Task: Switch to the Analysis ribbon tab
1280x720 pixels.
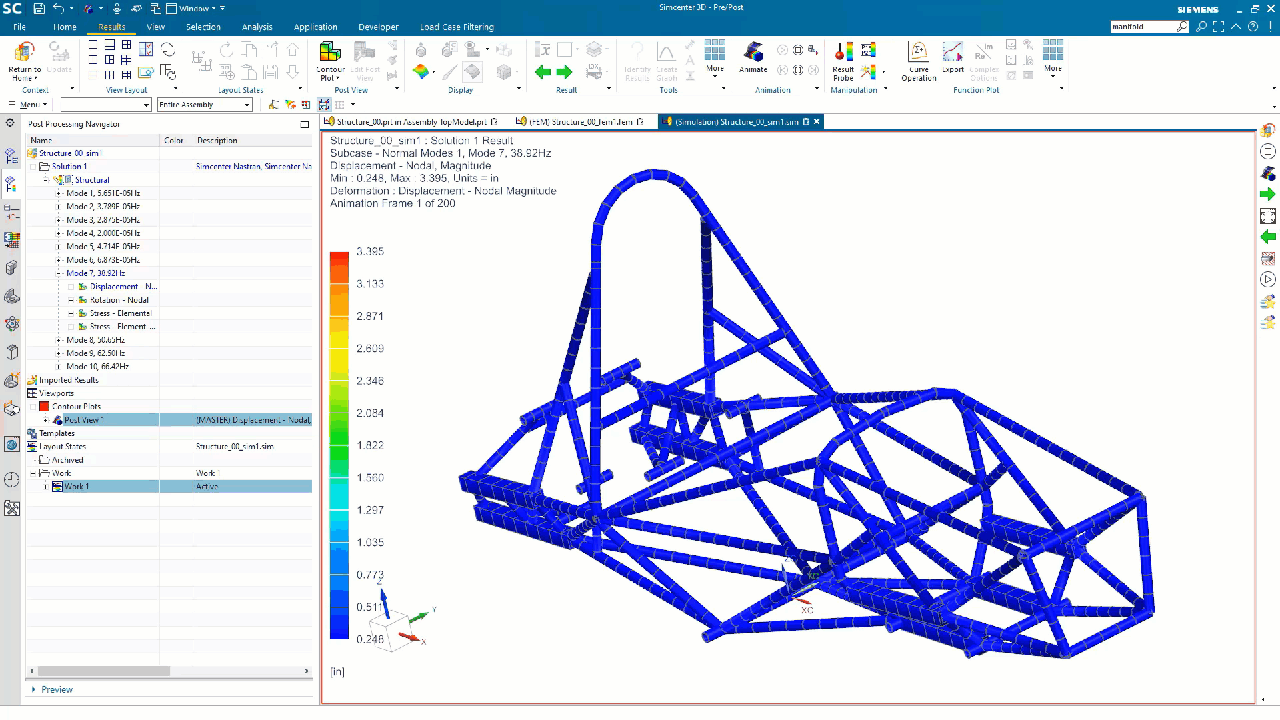Action: [257, 27]
